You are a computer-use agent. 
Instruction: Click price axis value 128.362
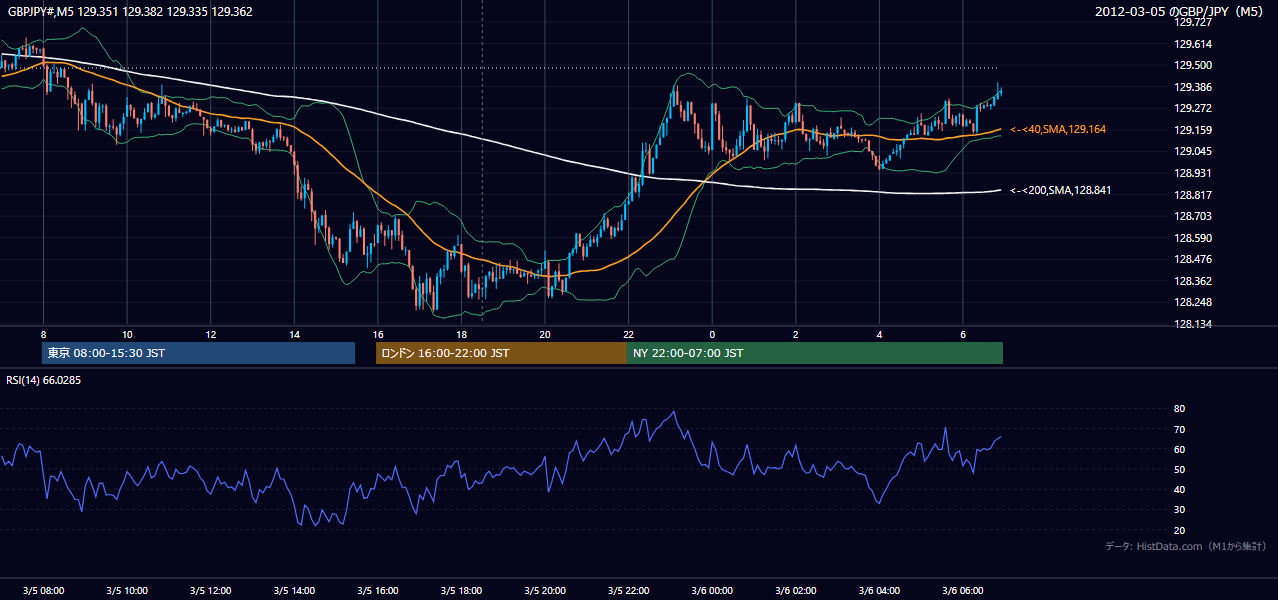point(1192,281)
